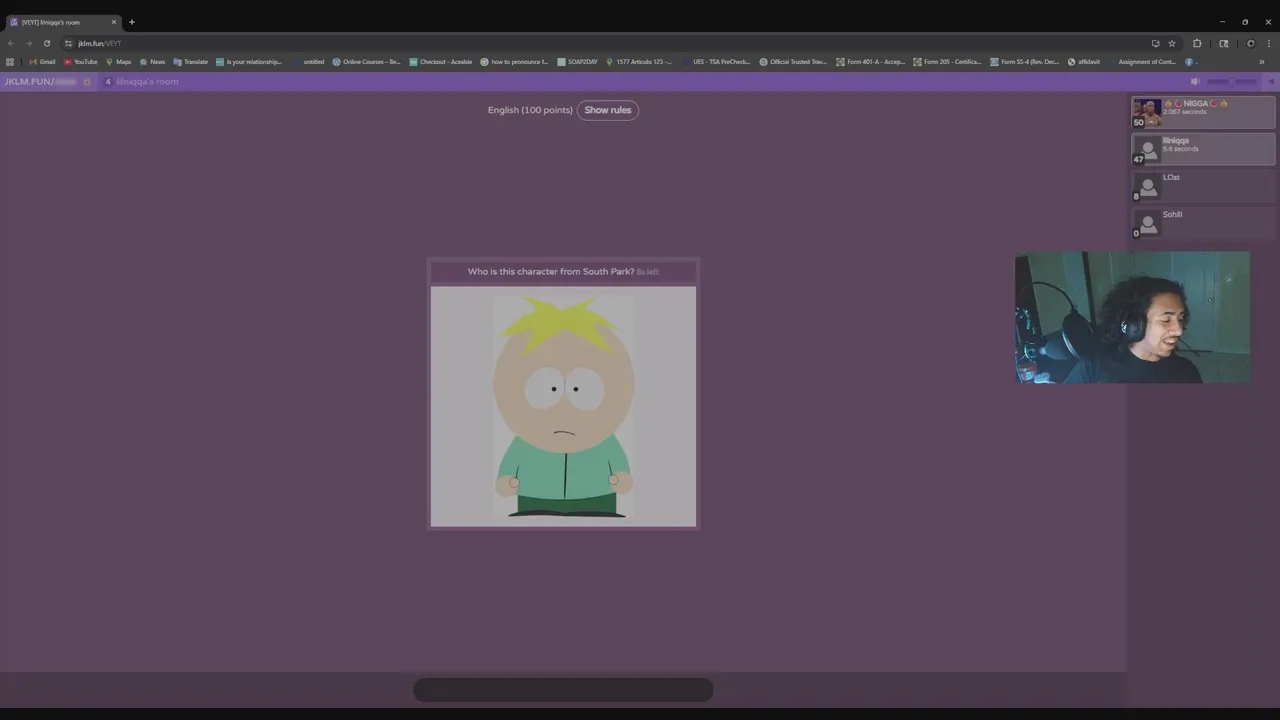Go back using browser back arrow

click(10, 43)
